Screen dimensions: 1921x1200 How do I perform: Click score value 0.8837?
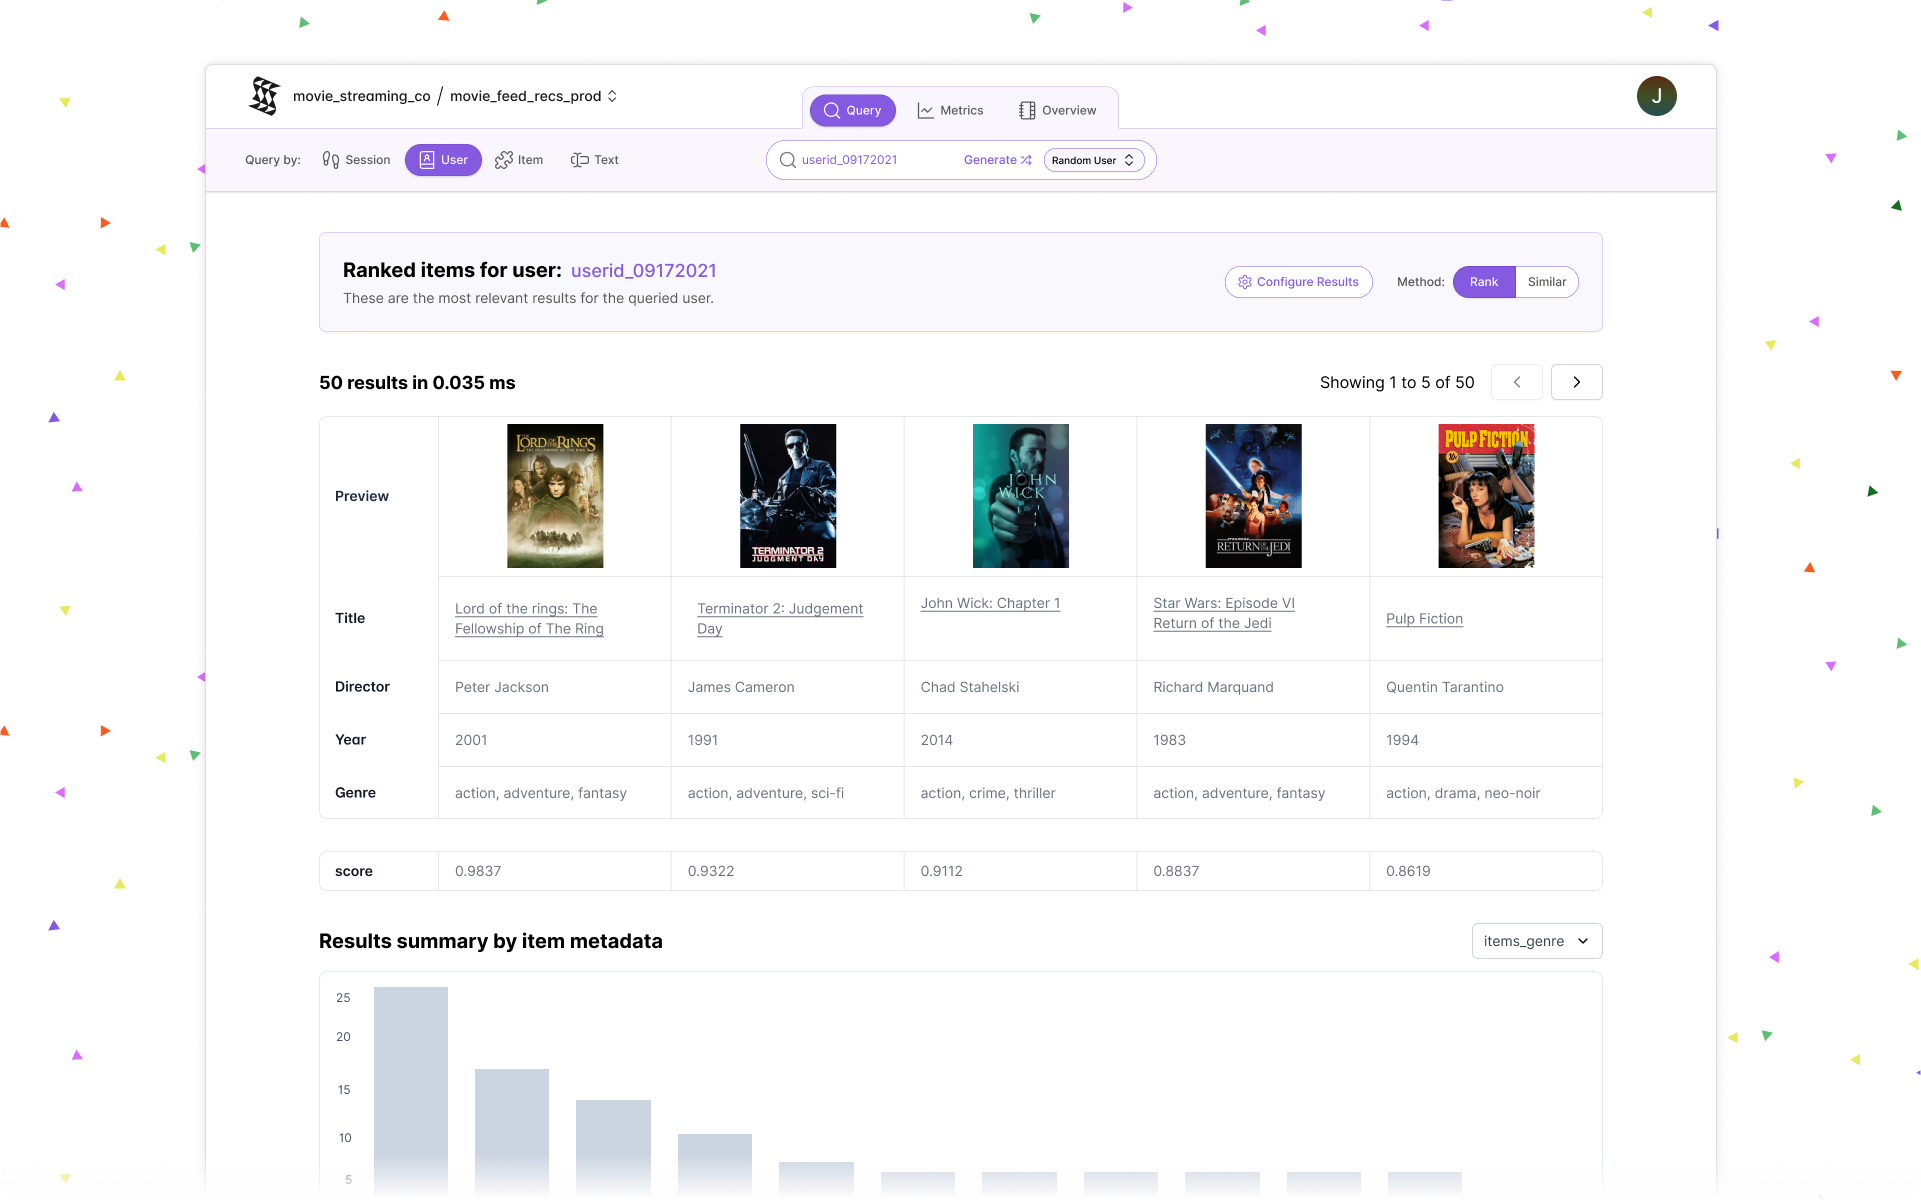pyautogui.click(x=1176, y=871)
